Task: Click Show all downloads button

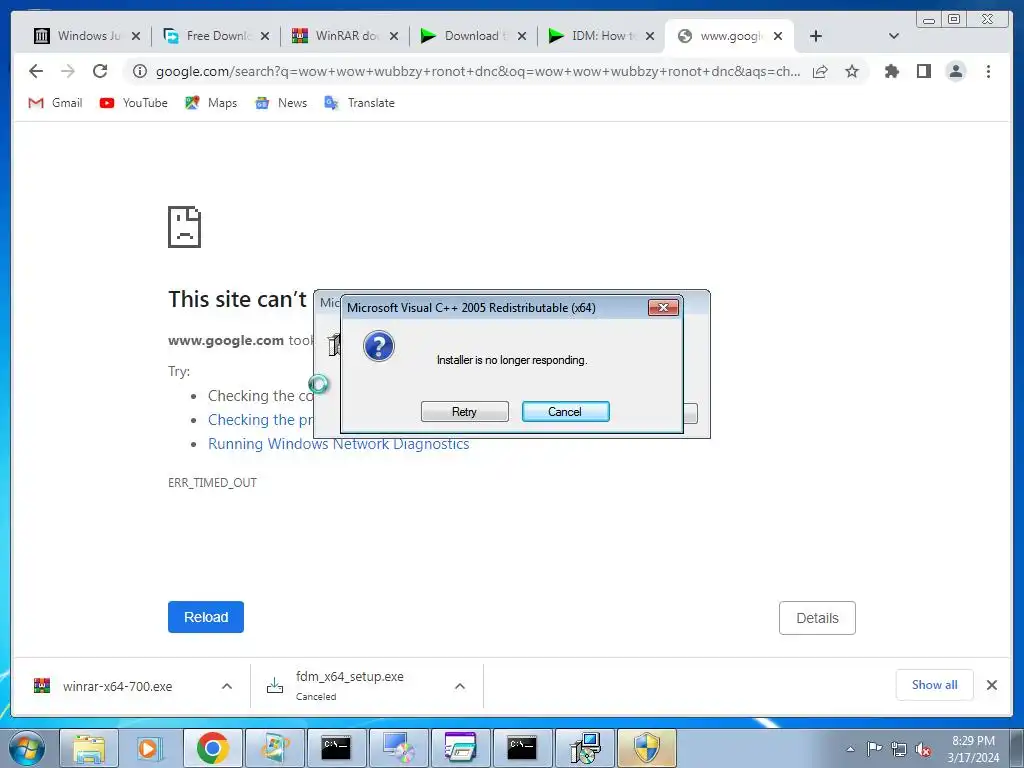Action: [x=935, y=684]
